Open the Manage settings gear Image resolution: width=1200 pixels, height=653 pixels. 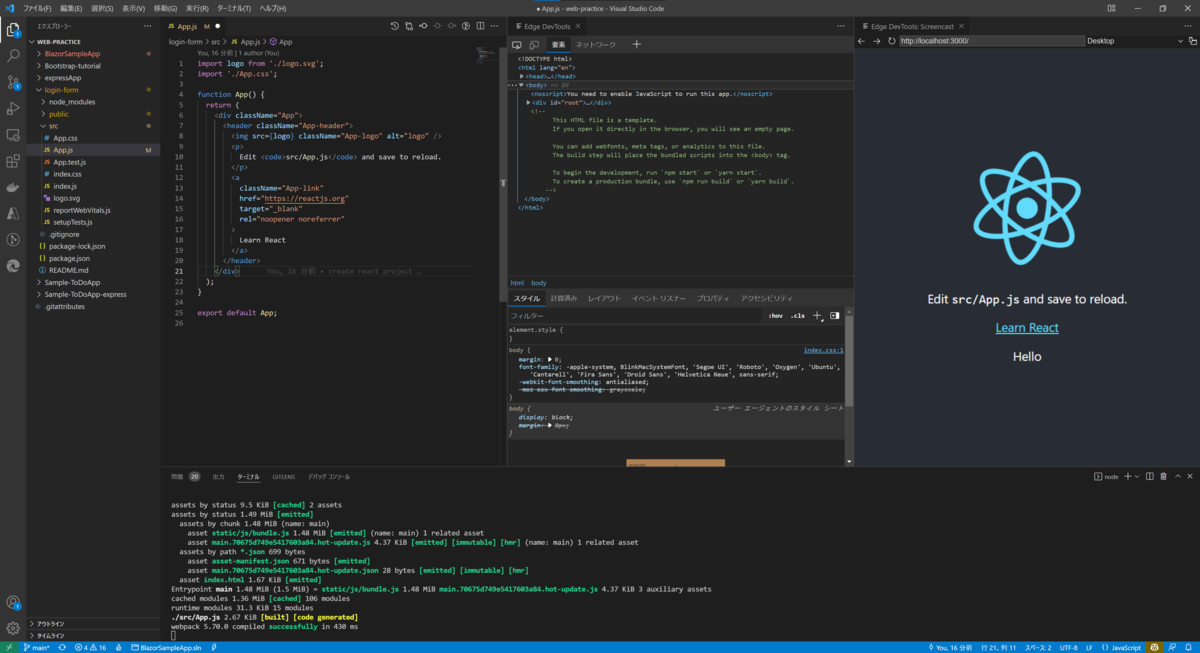[x=13, y=628]
